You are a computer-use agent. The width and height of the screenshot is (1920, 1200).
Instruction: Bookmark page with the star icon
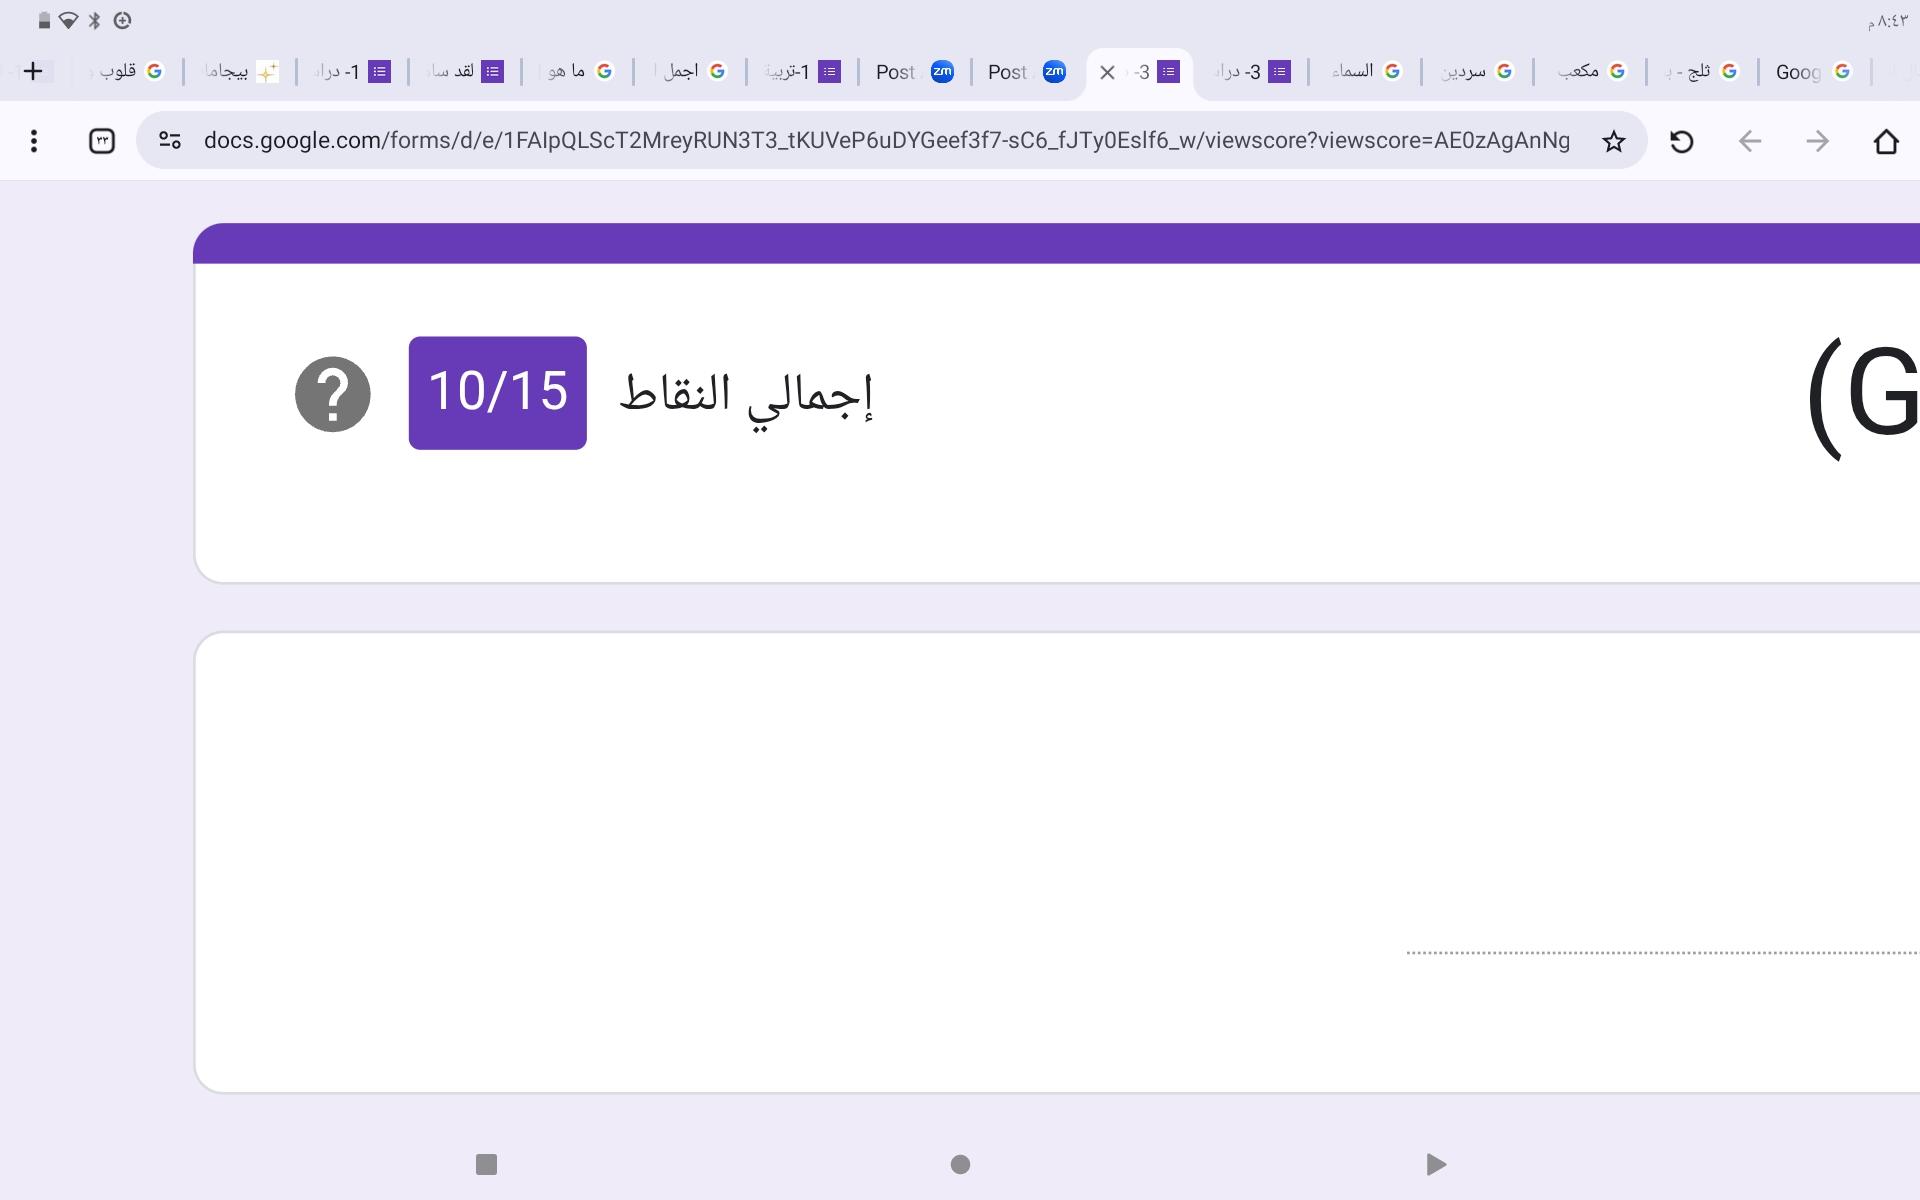pyautogui.click(x=1613, y=142)
